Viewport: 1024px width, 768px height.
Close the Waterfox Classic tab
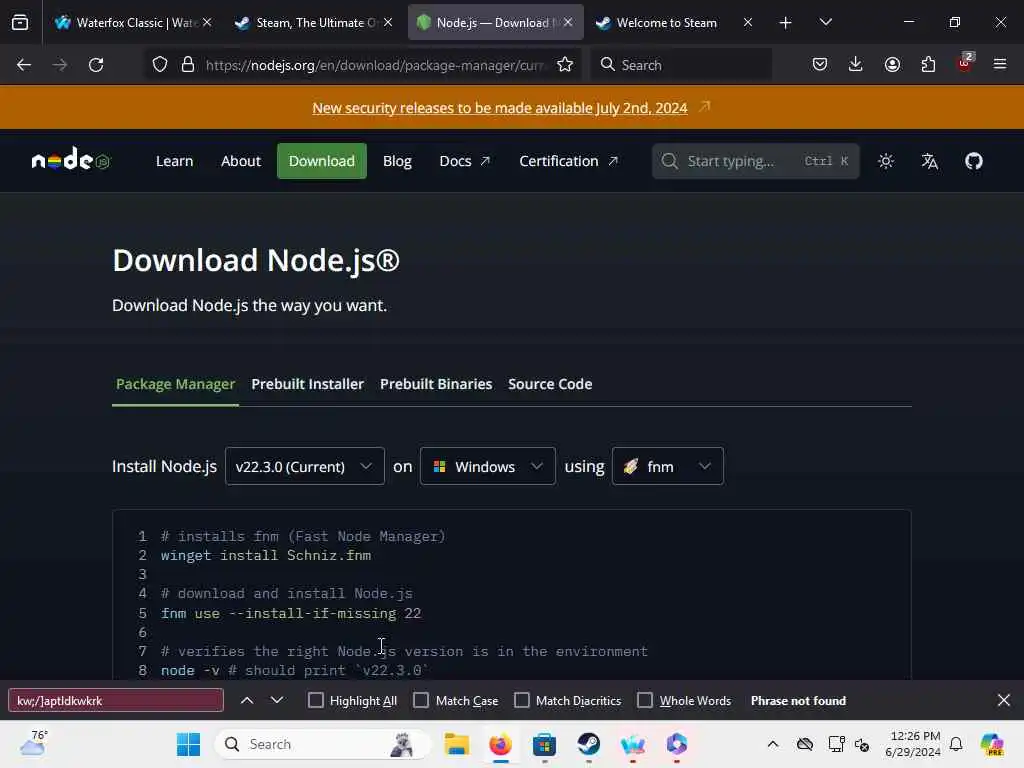coord(207,23)
